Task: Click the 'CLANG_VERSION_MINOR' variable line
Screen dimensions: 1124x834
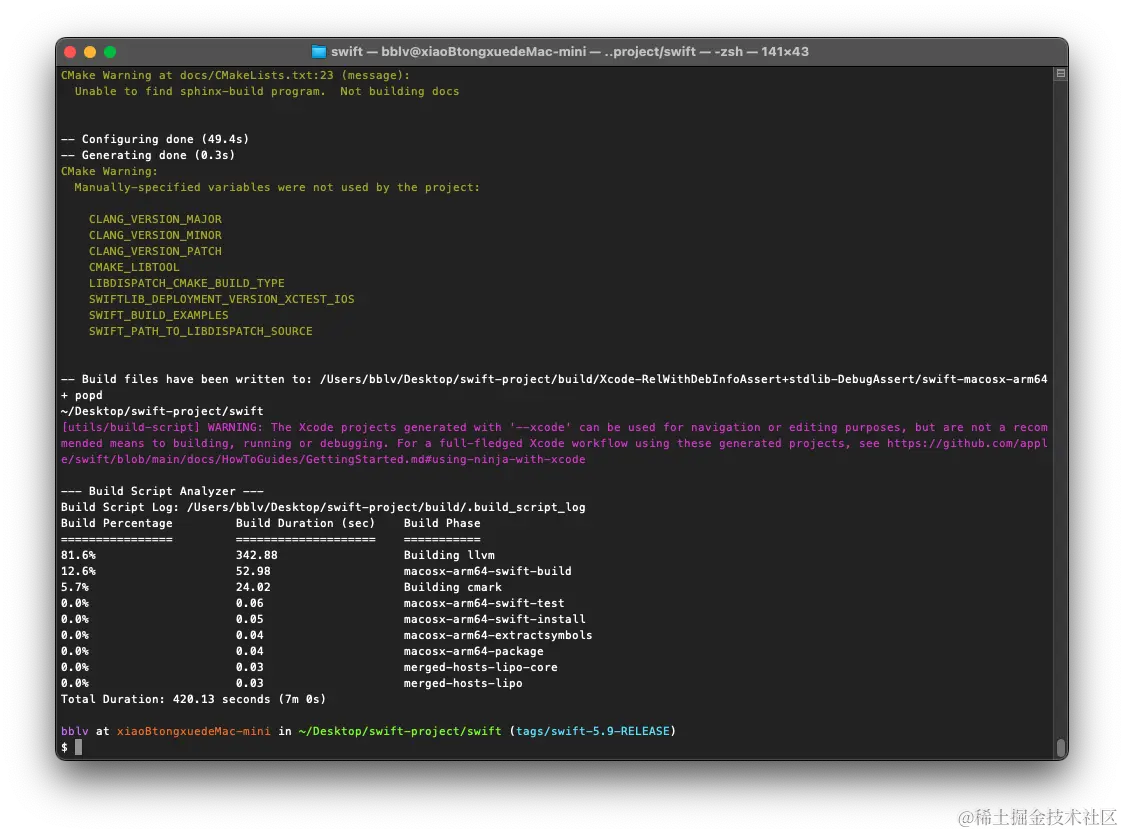Action: click(155, 235)
